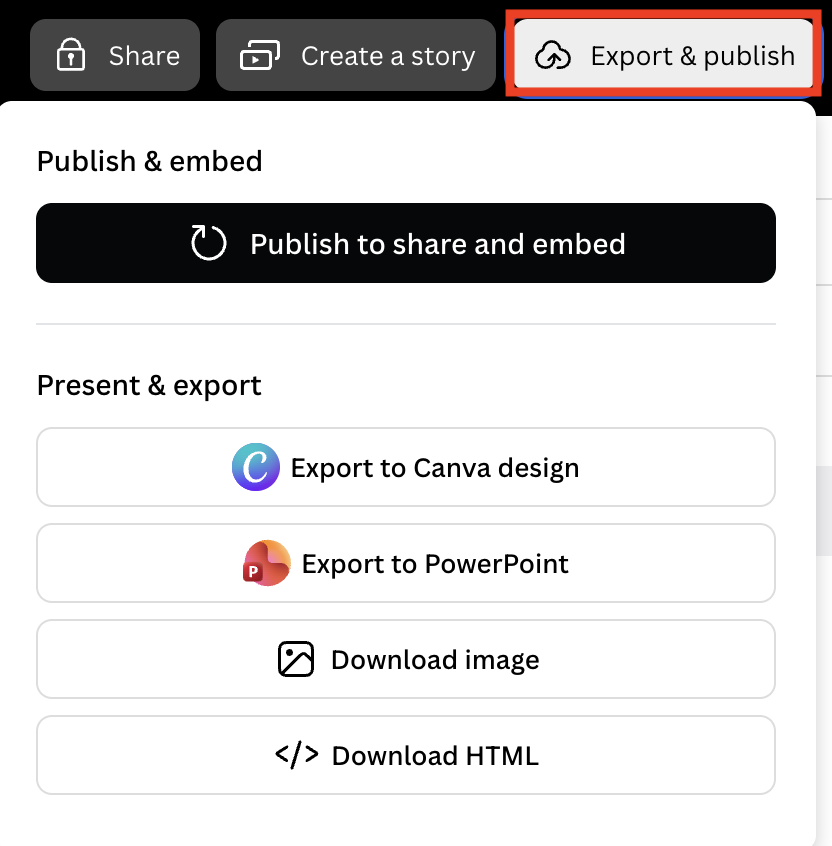Click the cloud upload icon
This screenshot has width=832, height=846.
pos(553,56)
